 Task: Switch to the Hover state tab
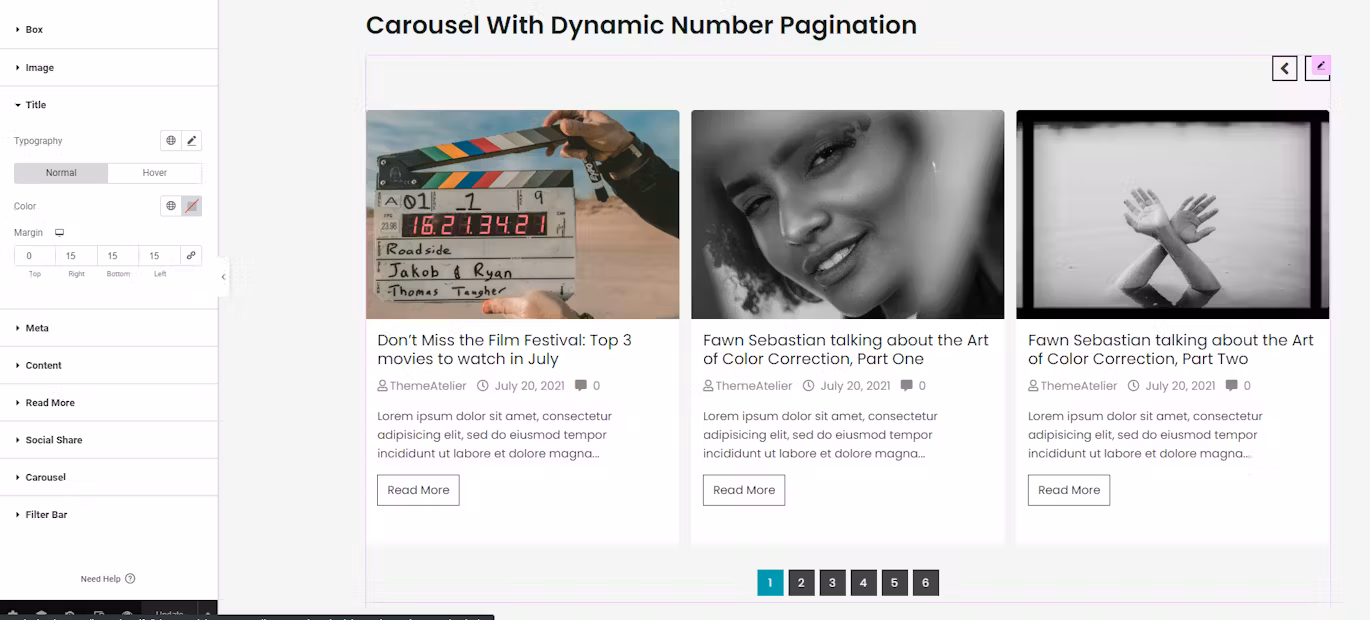point(155,173)
